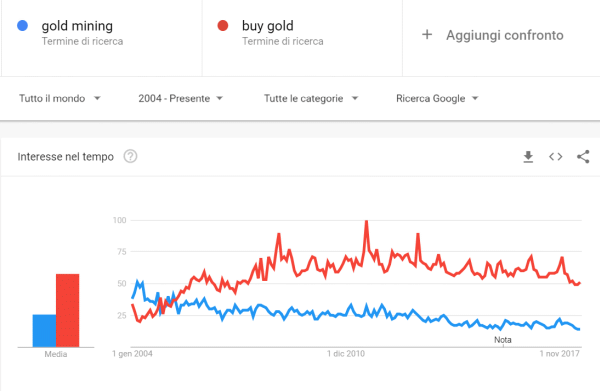Click the blue gold mining dot
Image resolution: width=600 pixels, height=391 pixels.
tap(23, 26)
